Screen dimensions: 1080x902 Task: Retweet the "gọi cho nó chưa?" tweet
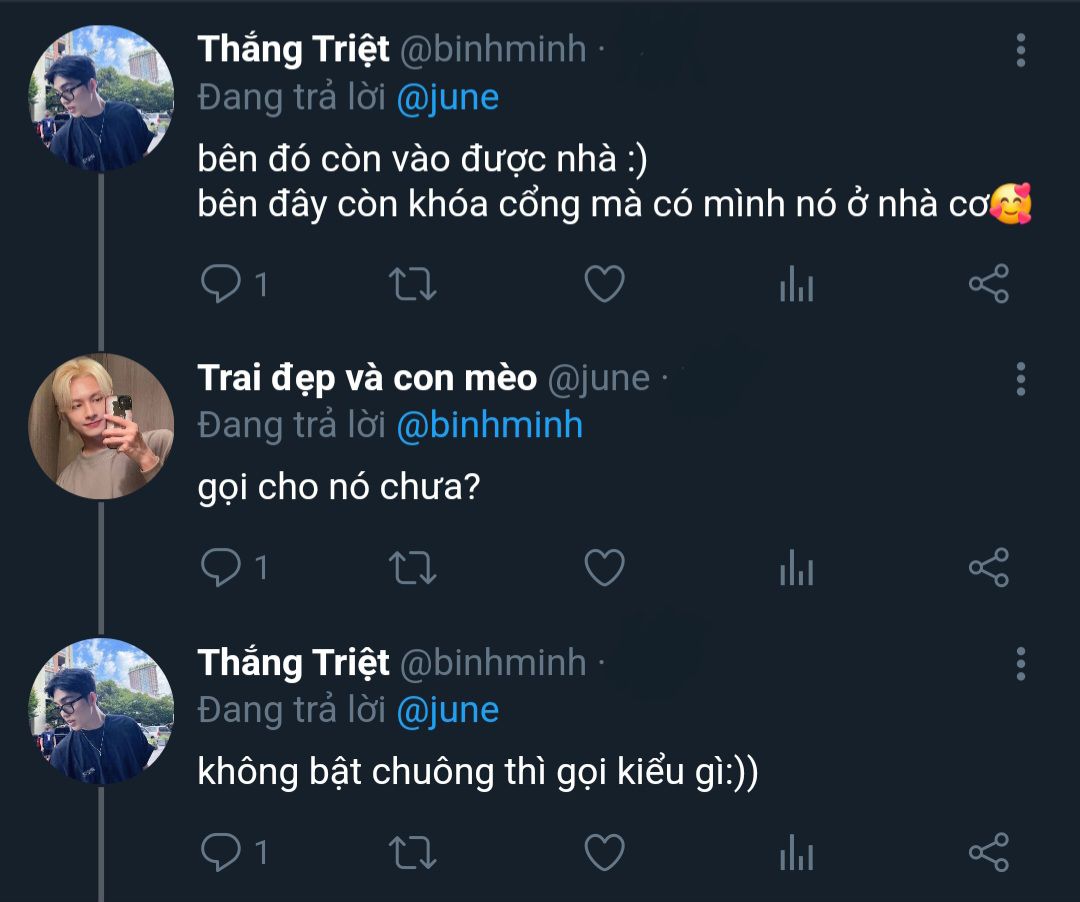coord(411,568)
